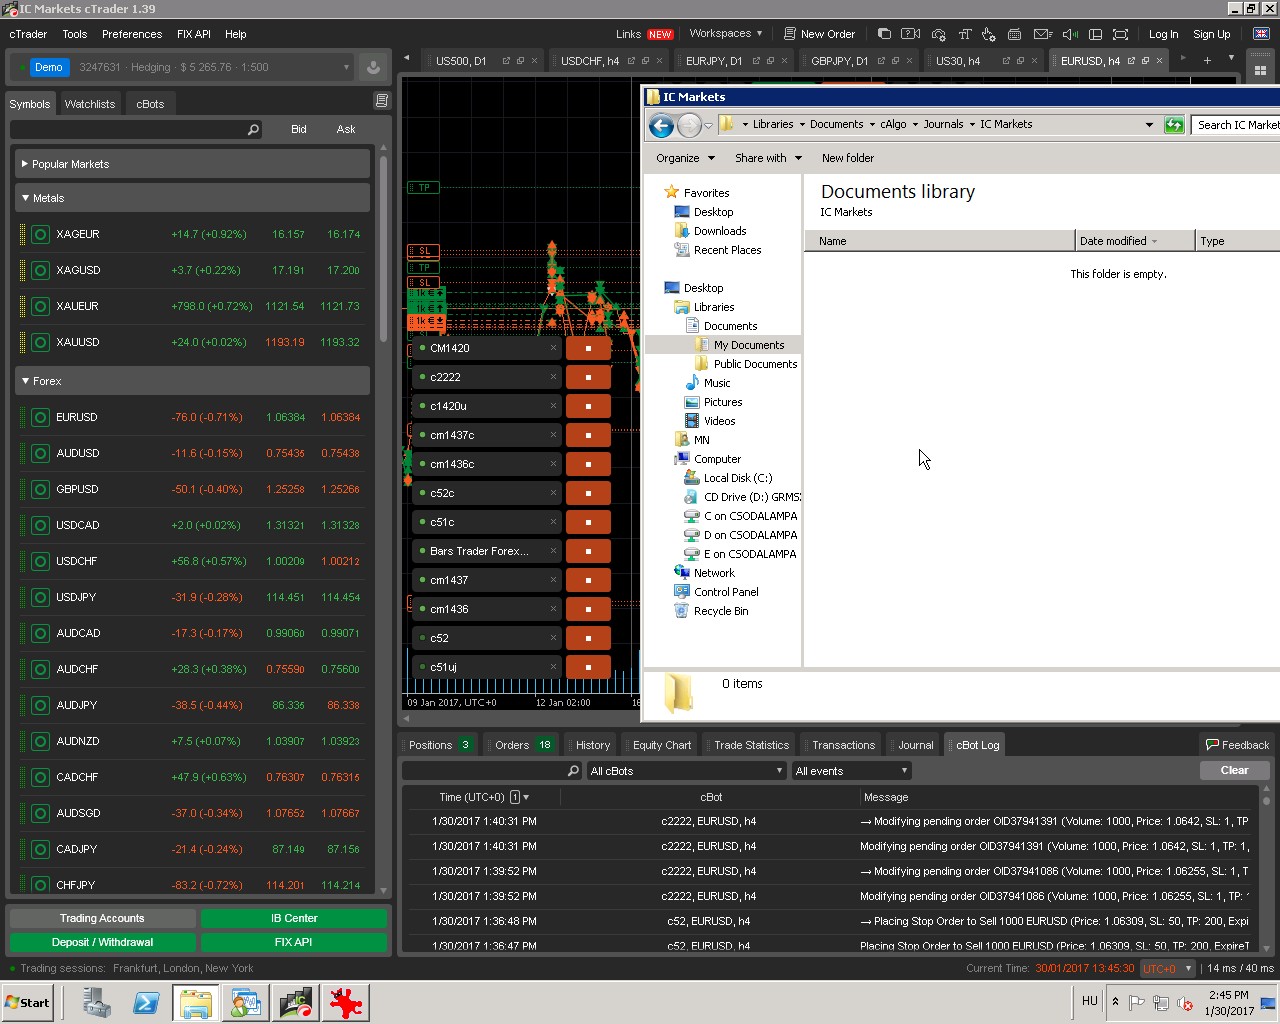Click the copy windows toolbar icon
The height and width of the screenshot is (1024, 1280).
pyautogui.click(x=884, y=34)
